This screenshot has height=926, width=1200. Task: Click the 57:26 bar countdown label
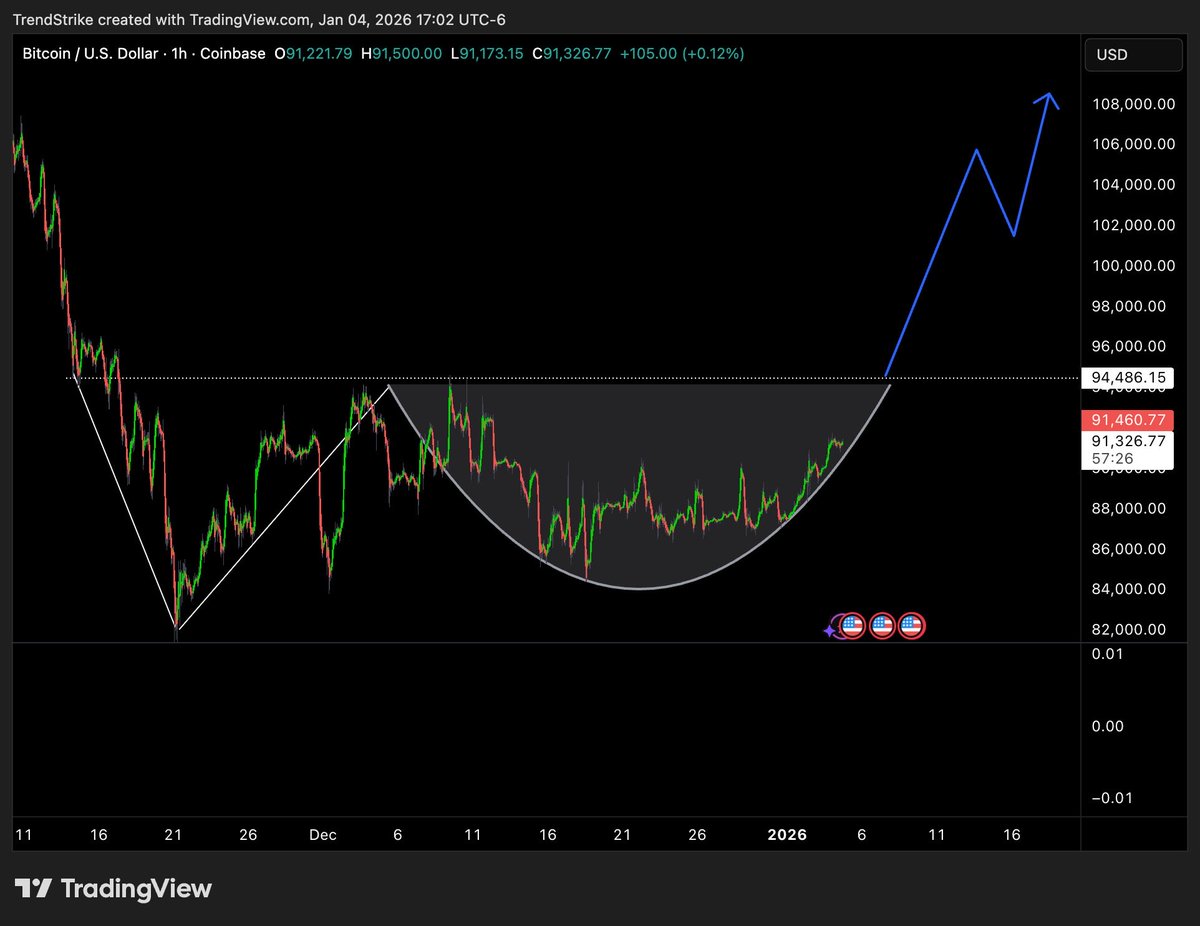tap(1112, 459)
